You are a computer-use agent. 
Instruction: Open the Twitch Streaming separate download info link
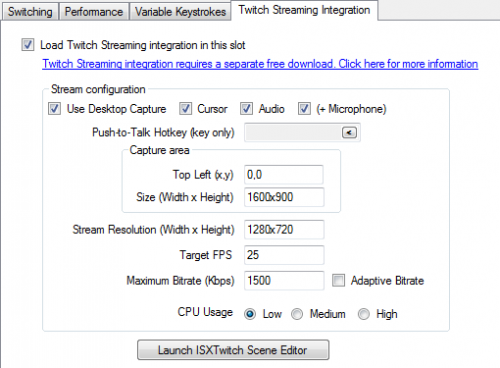(260, 64)
